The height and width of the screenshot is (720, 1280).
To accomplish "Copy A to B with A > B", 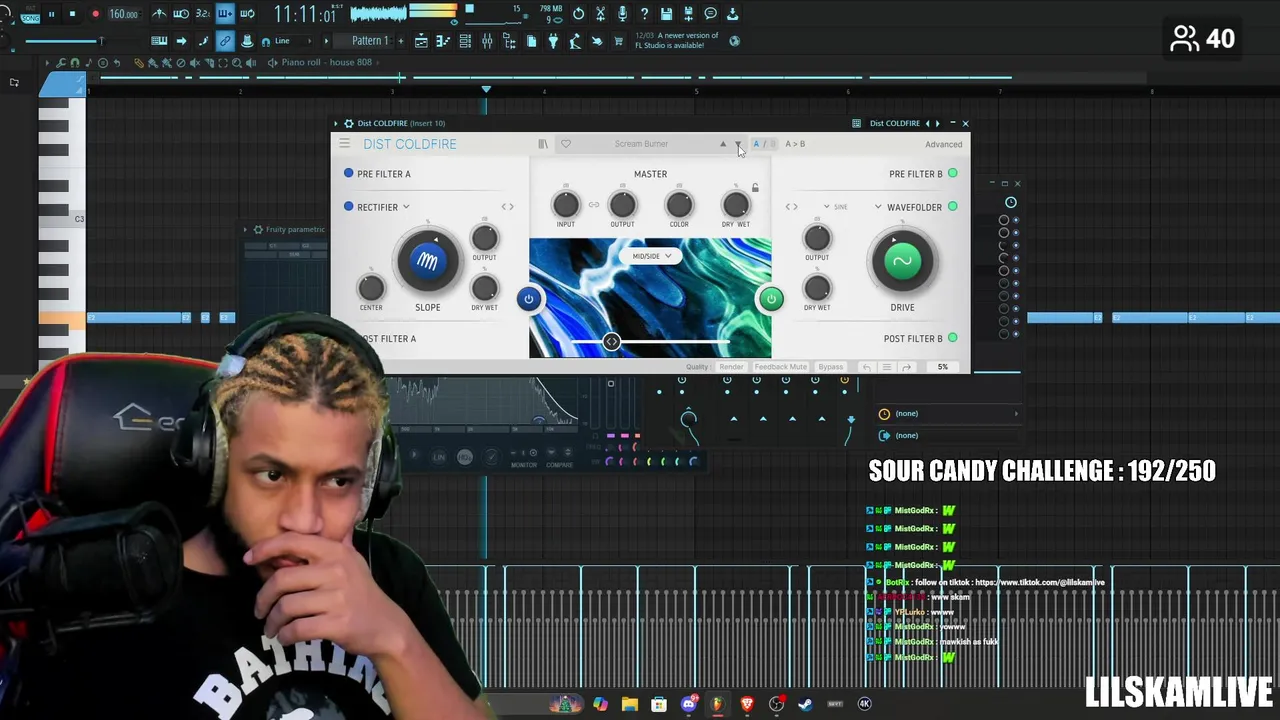I will click(795, 144).
